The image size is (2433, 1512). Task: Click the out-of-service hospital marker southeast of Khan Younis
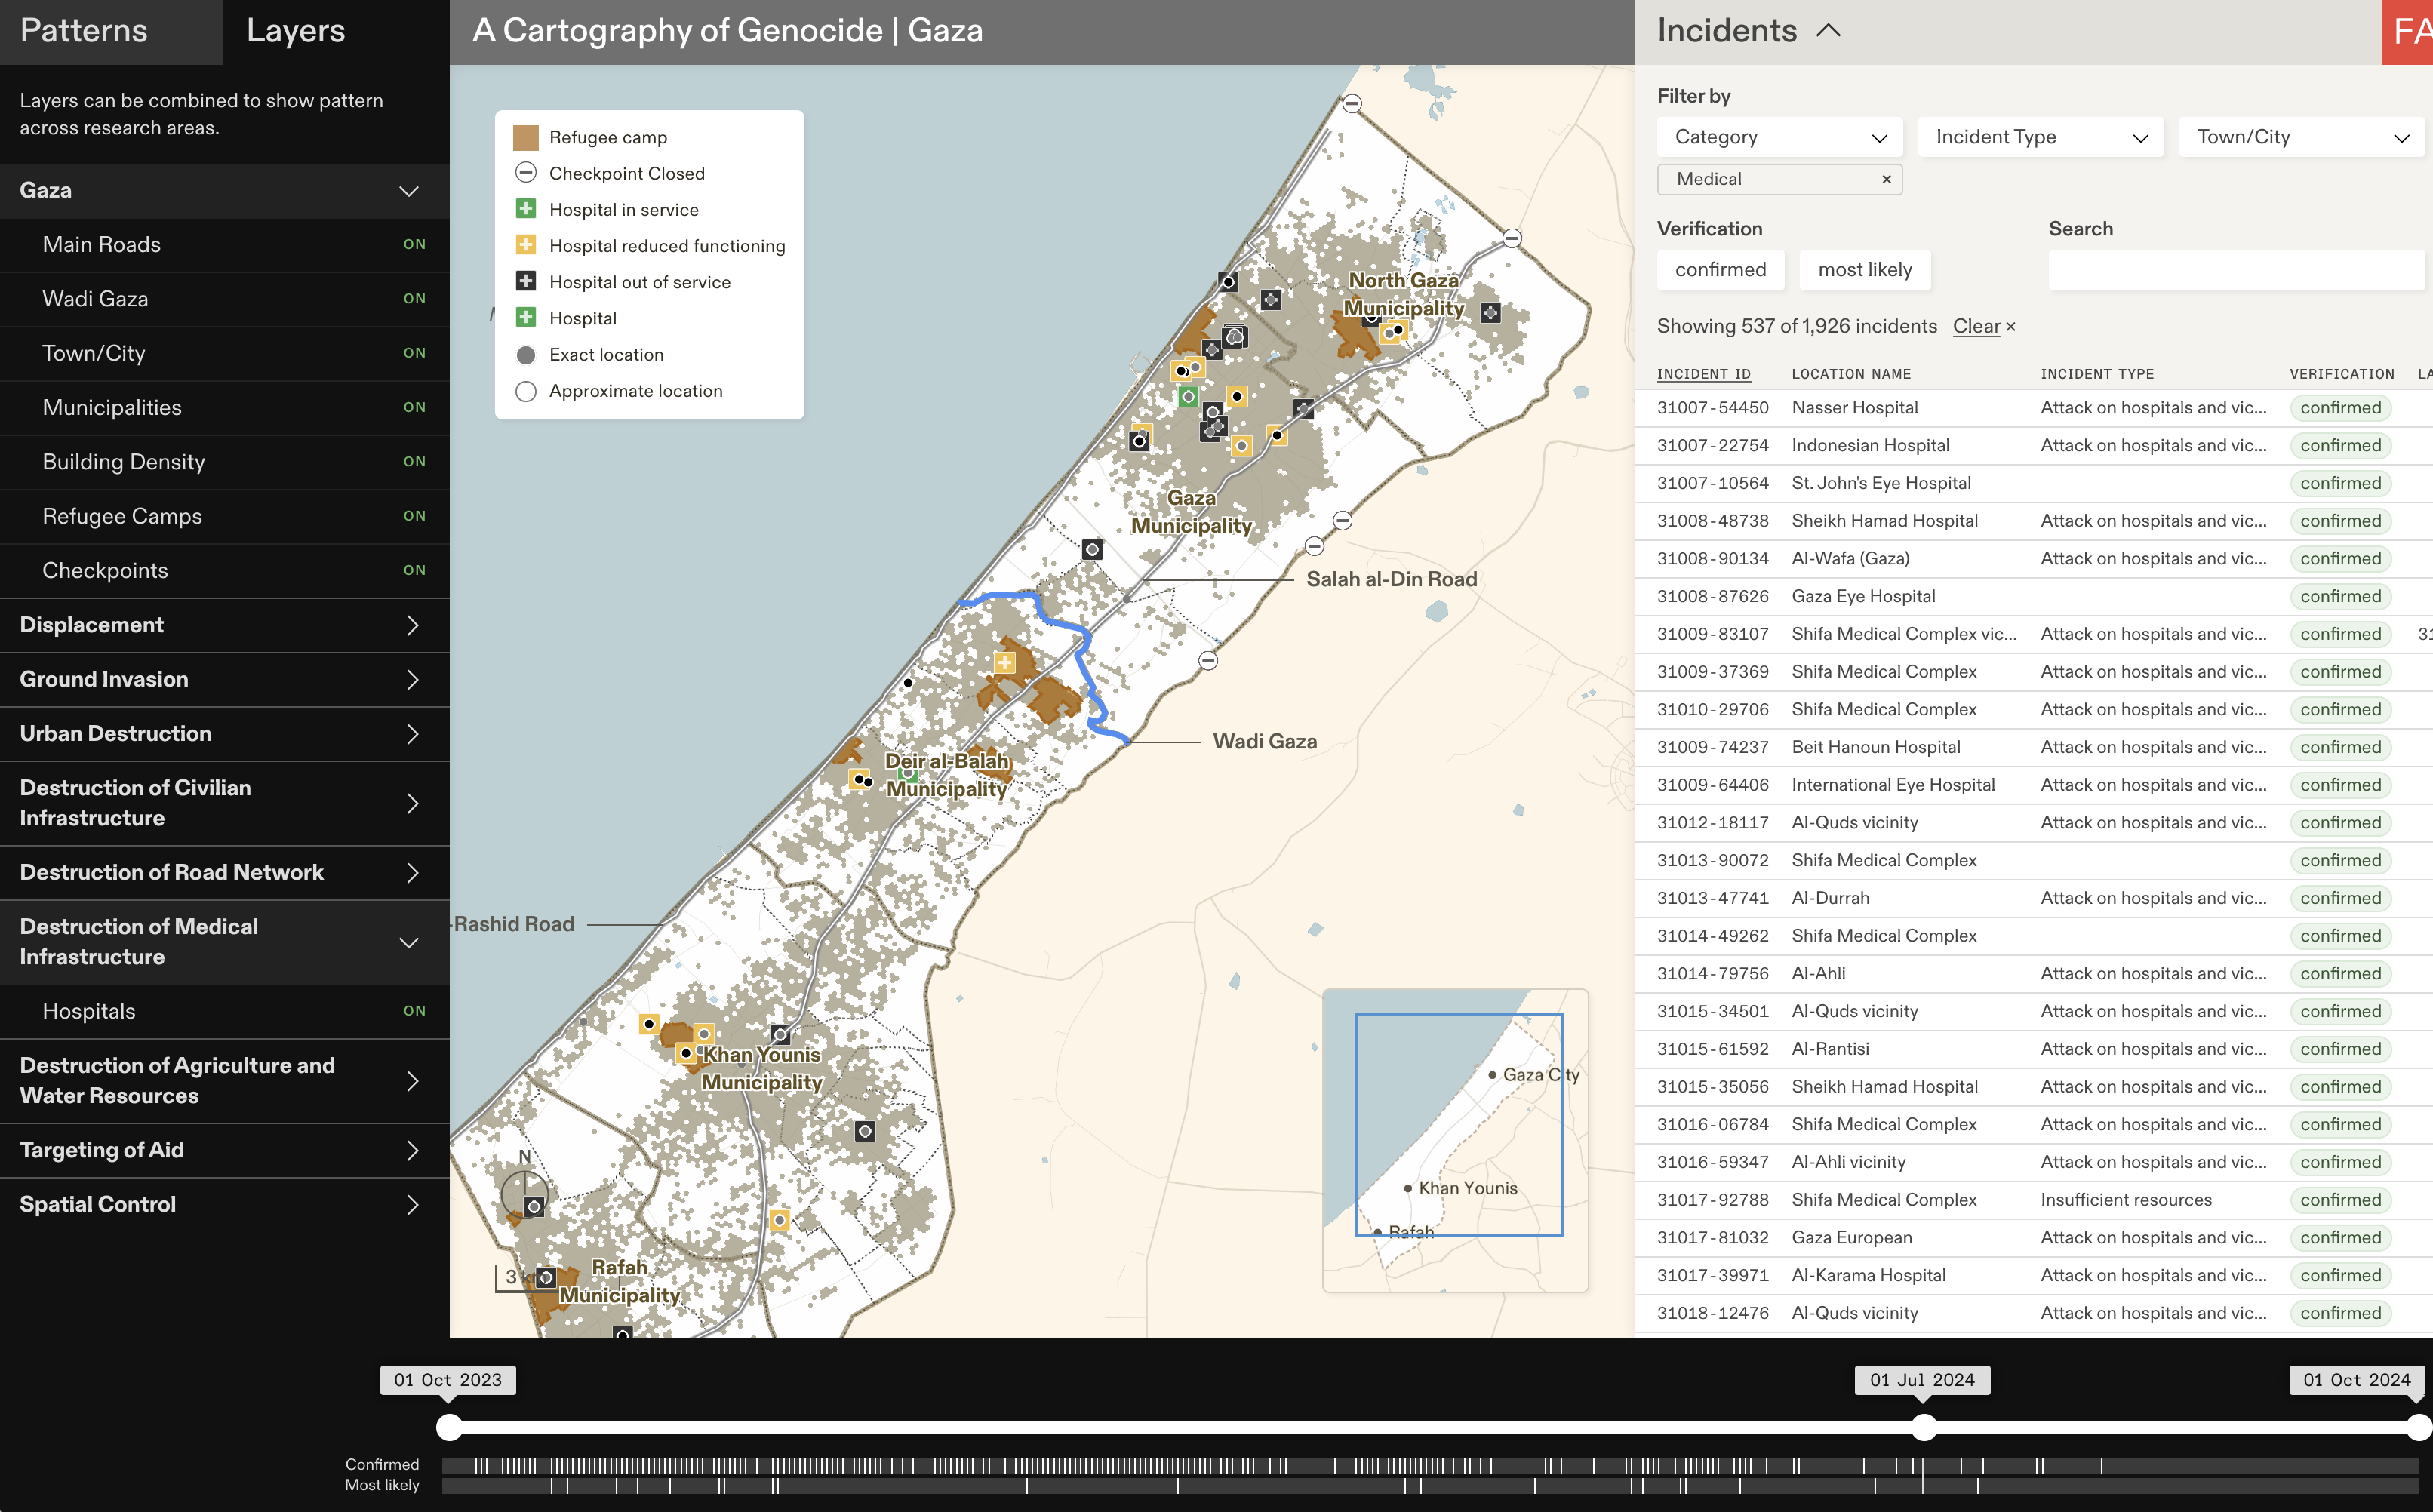(865, 1131)
